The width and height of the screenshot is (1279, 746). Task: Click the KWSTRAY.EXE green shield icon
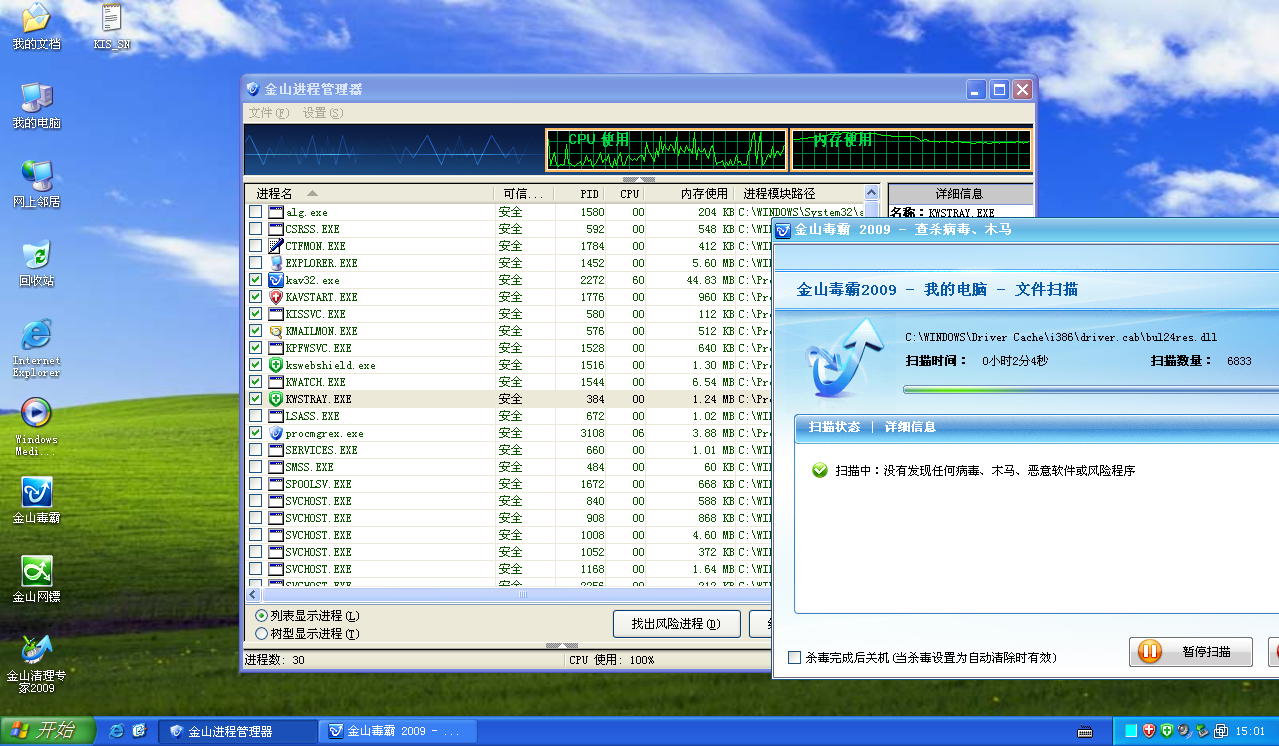tap(276, 399)
